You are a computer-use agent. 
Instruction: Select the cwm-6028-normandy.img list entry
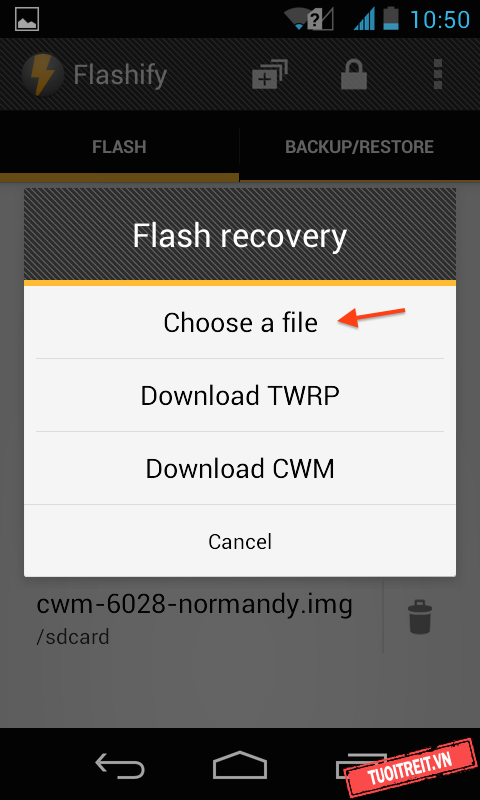pyautogui.click(x=194, y=618)
